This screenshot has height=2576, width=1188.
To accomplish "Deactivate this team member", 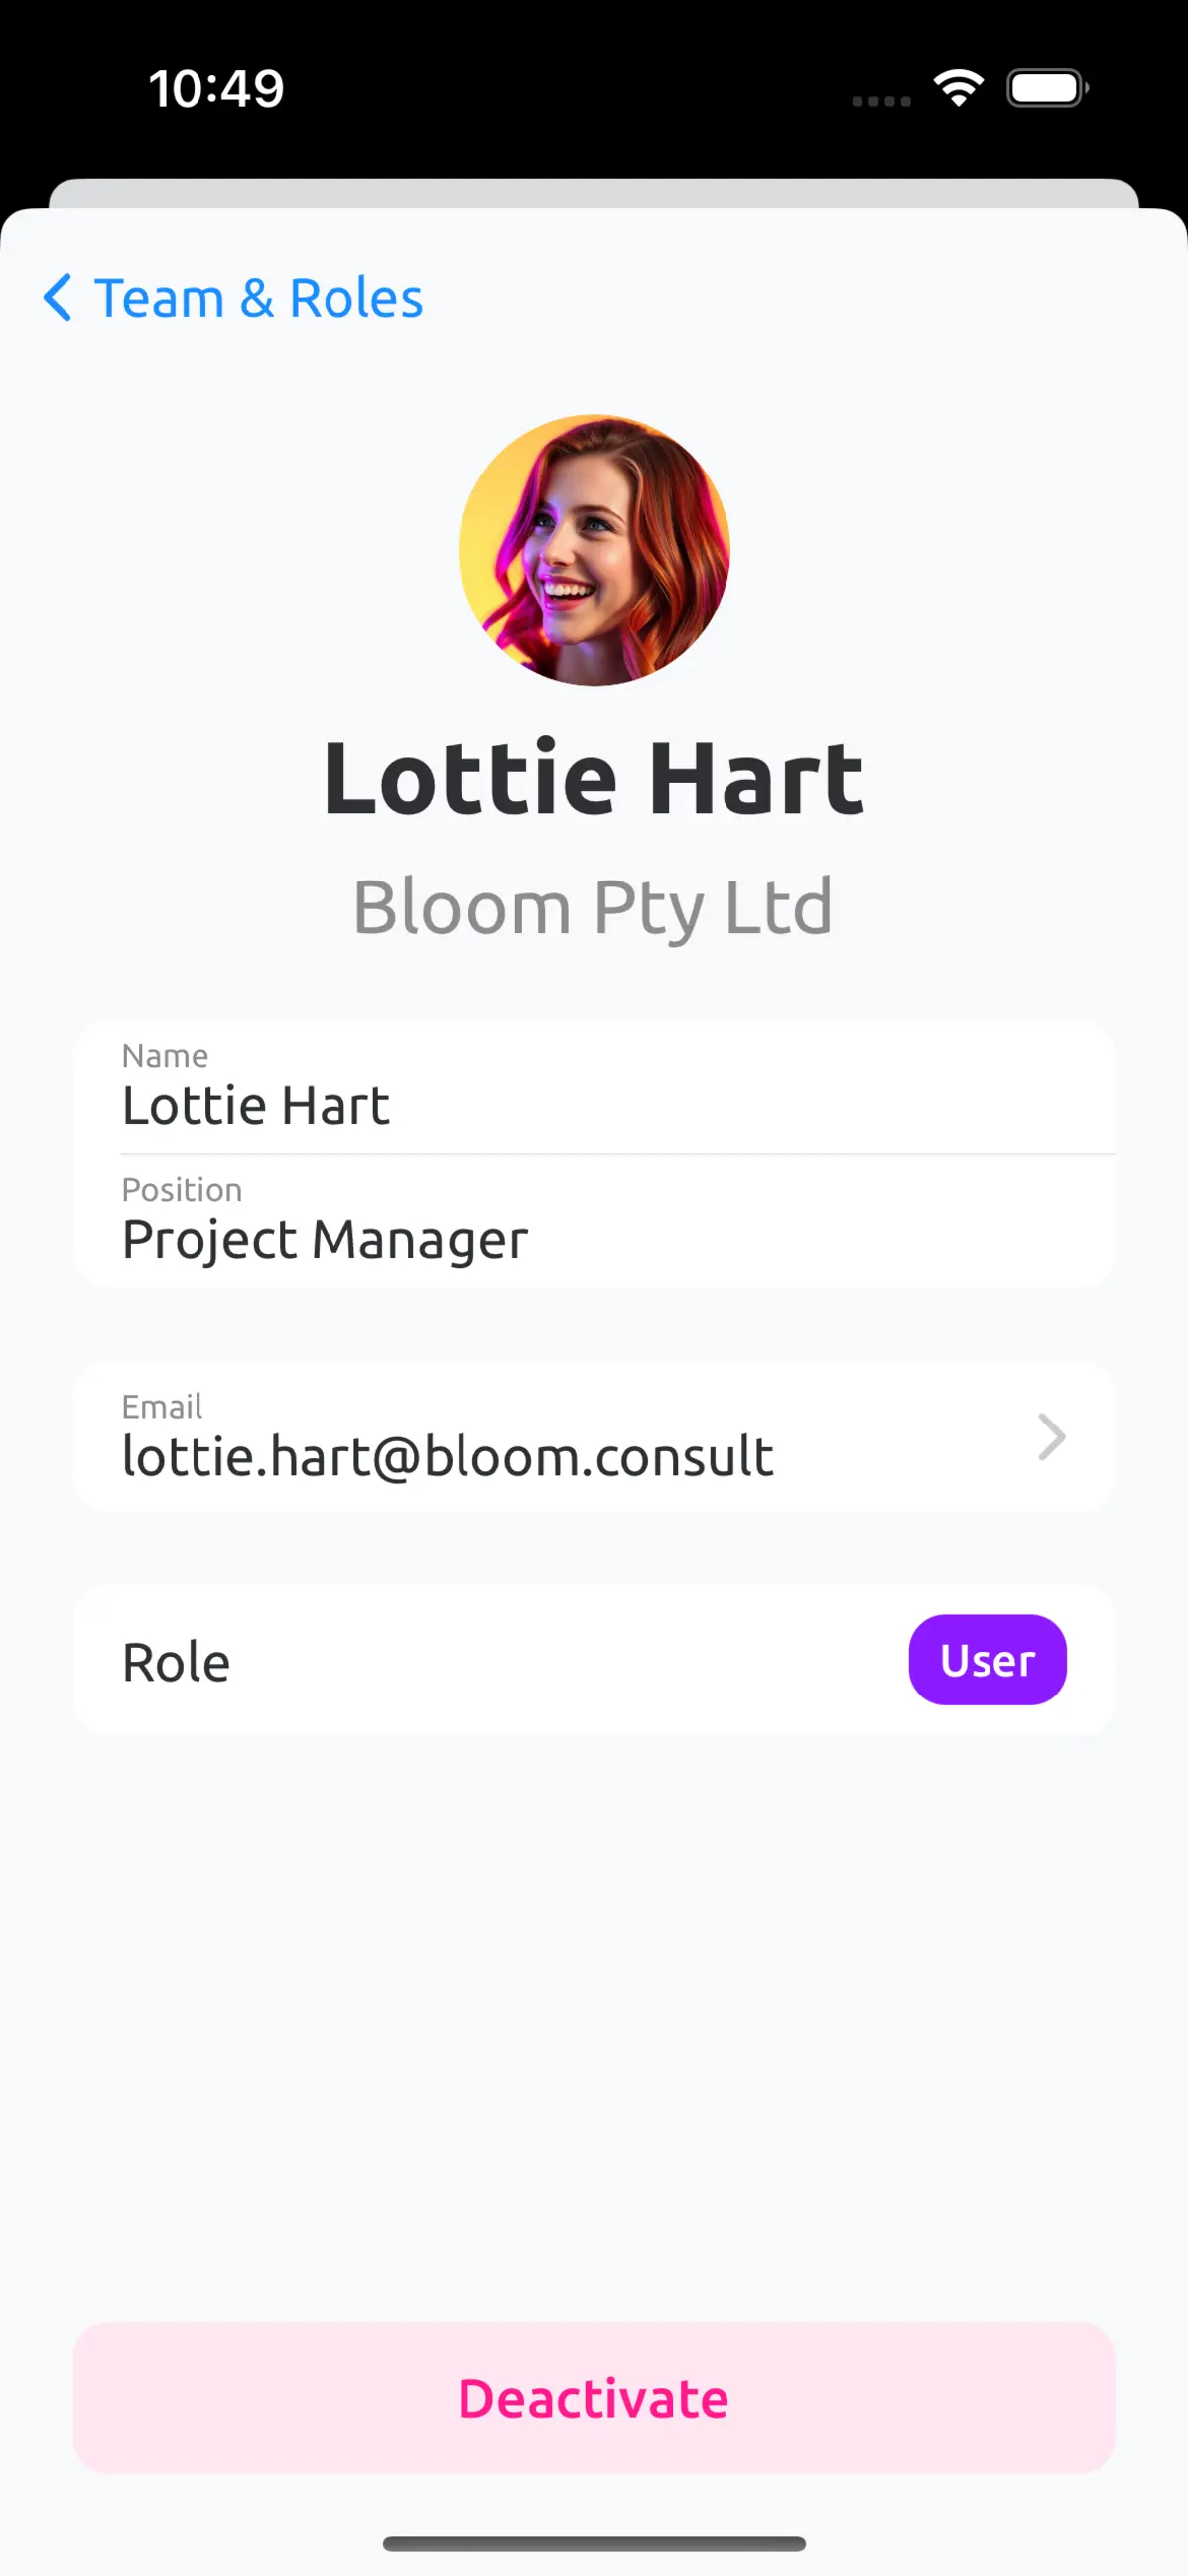I will click(x=594, y=2398).
